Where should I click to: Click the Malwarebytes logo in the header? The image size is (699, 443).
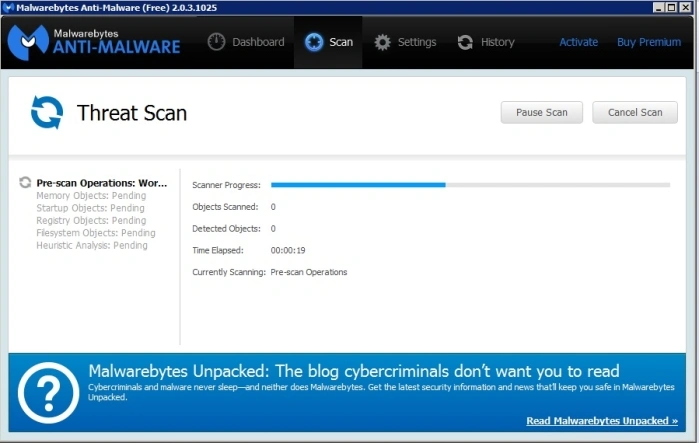(28, 42)
